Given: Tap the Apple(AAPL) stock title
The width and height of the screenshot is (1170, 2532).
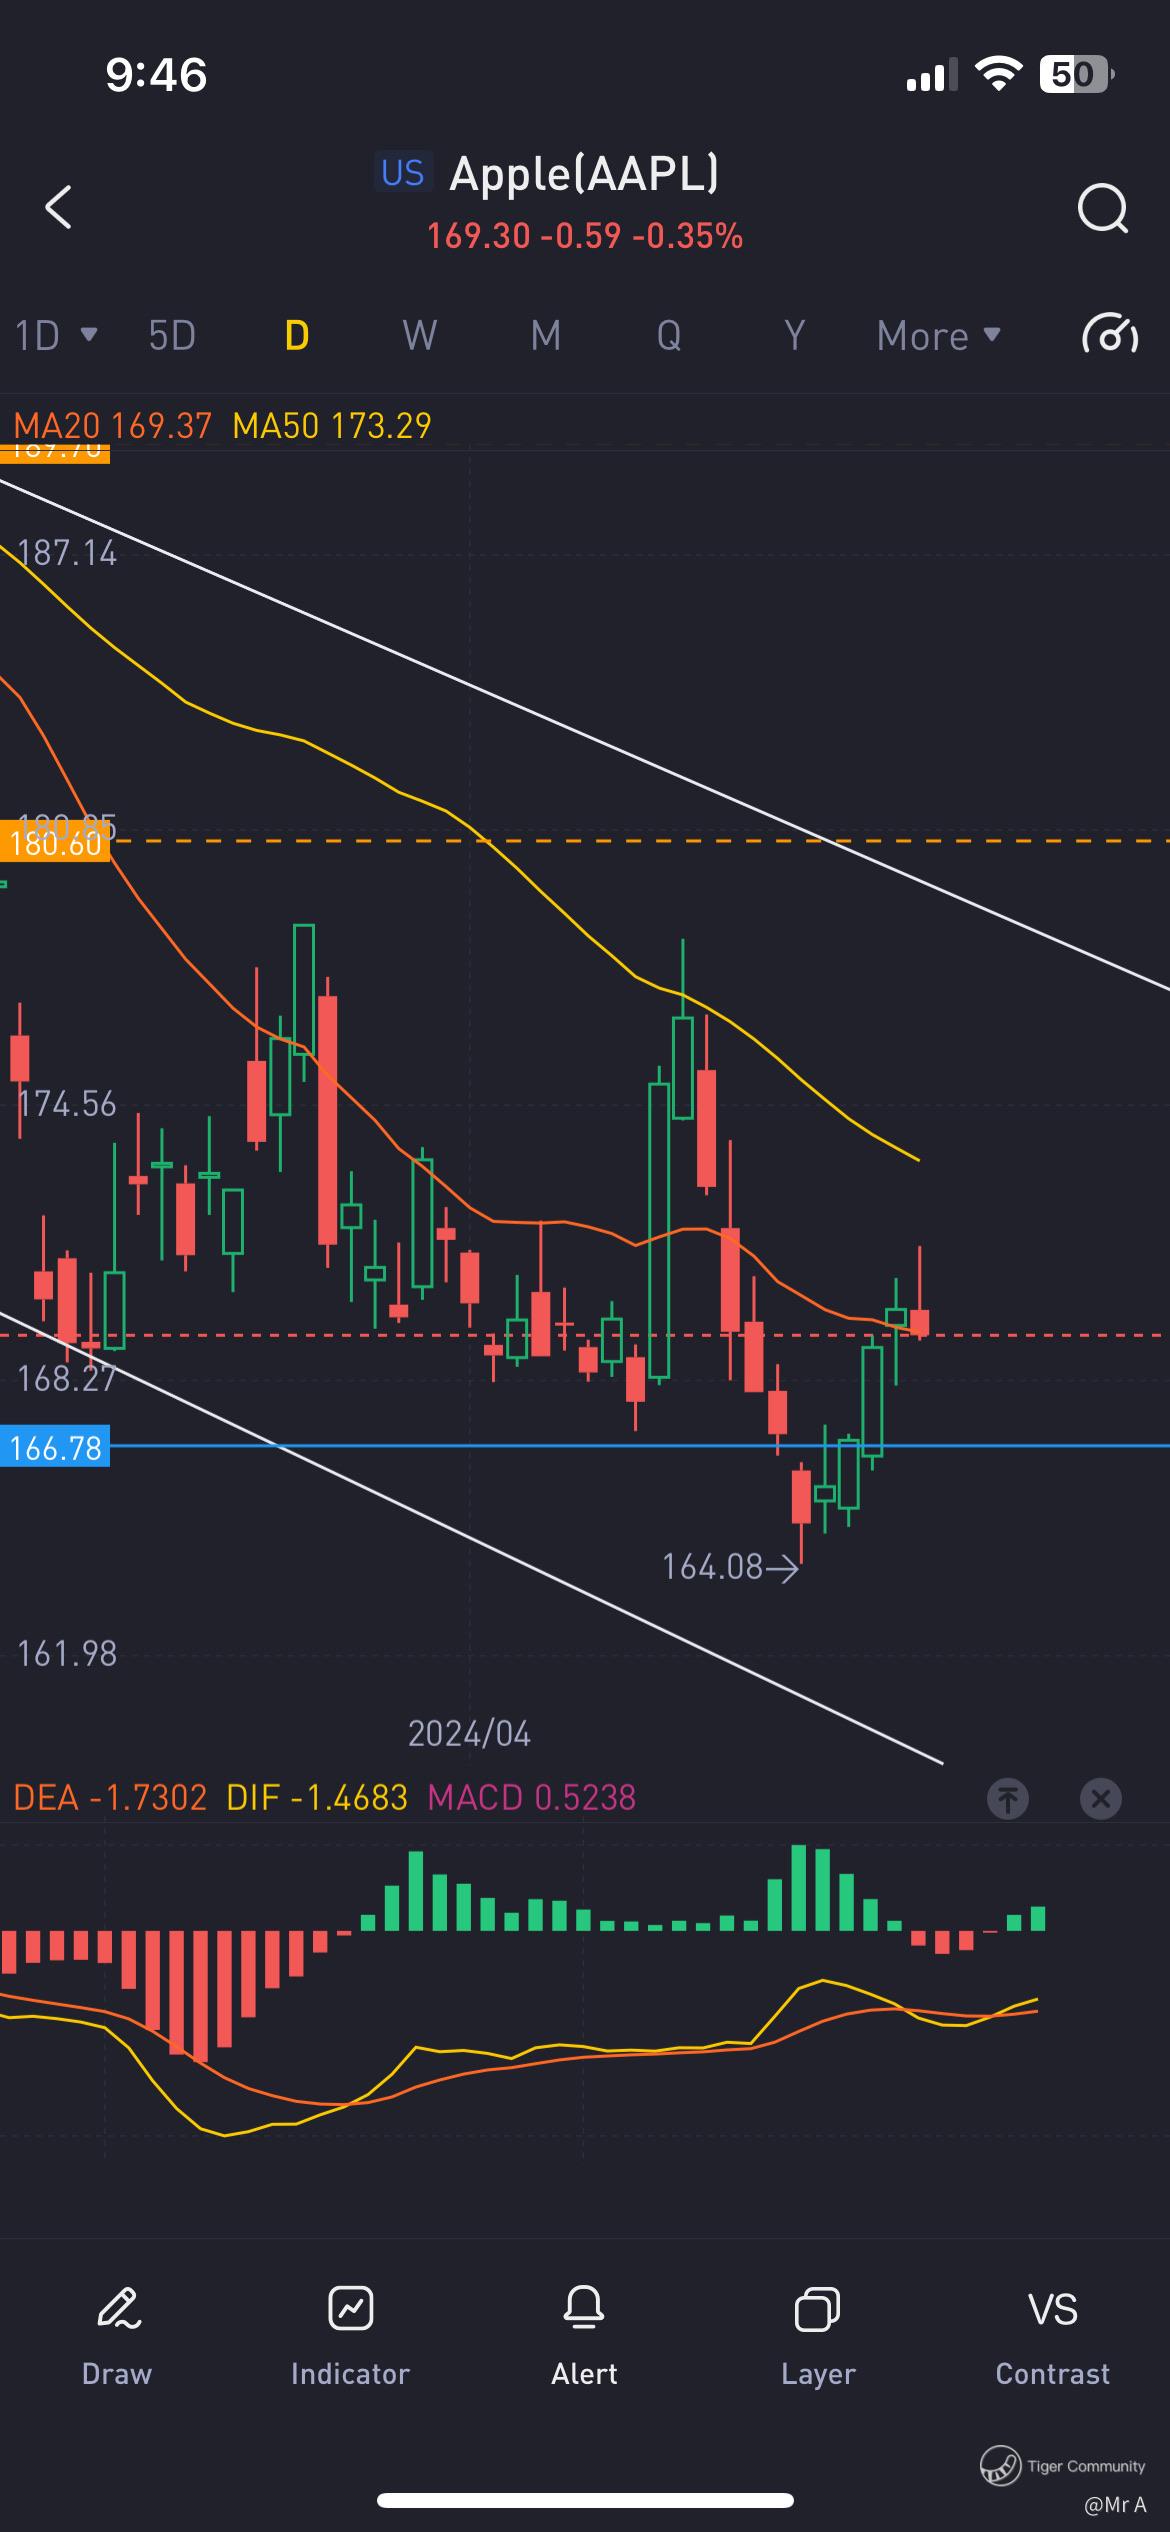Looking at the screenshot, I should [x=584, y=173].
